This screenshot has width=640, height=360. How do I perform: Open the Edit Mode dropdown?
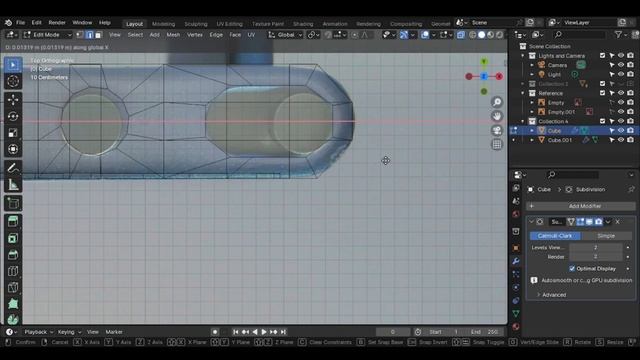pyautogui.click(x=48, y=35)
